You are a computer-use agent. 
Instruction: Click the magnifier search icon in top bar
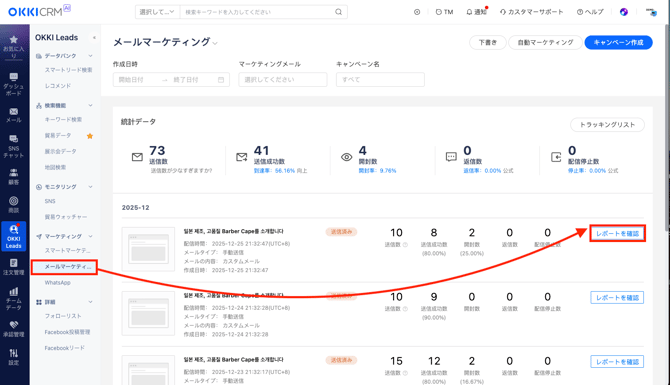tap(338, 12)
